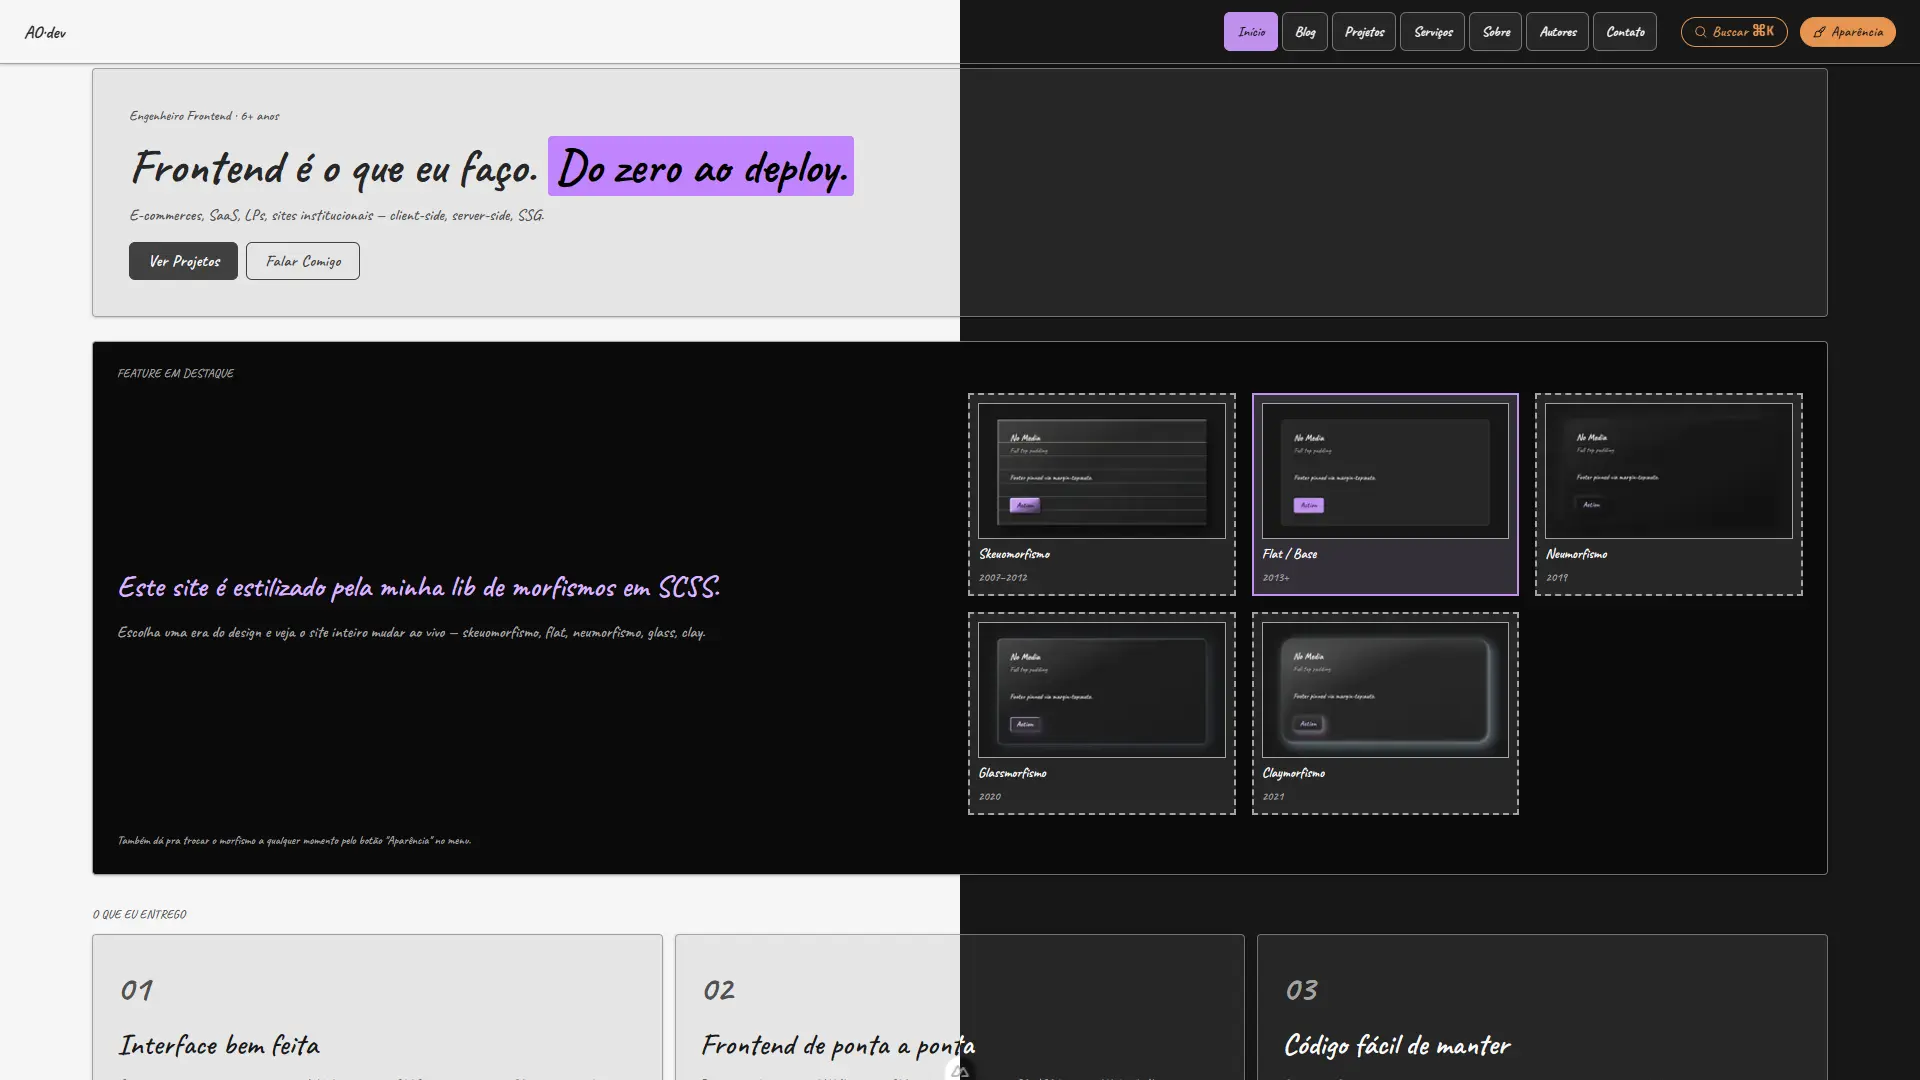Image resolution: width=1920 pixels, height=1080 pixels.
Task: Navigate to the Sobre page
Action: [x=1496, y=32]
